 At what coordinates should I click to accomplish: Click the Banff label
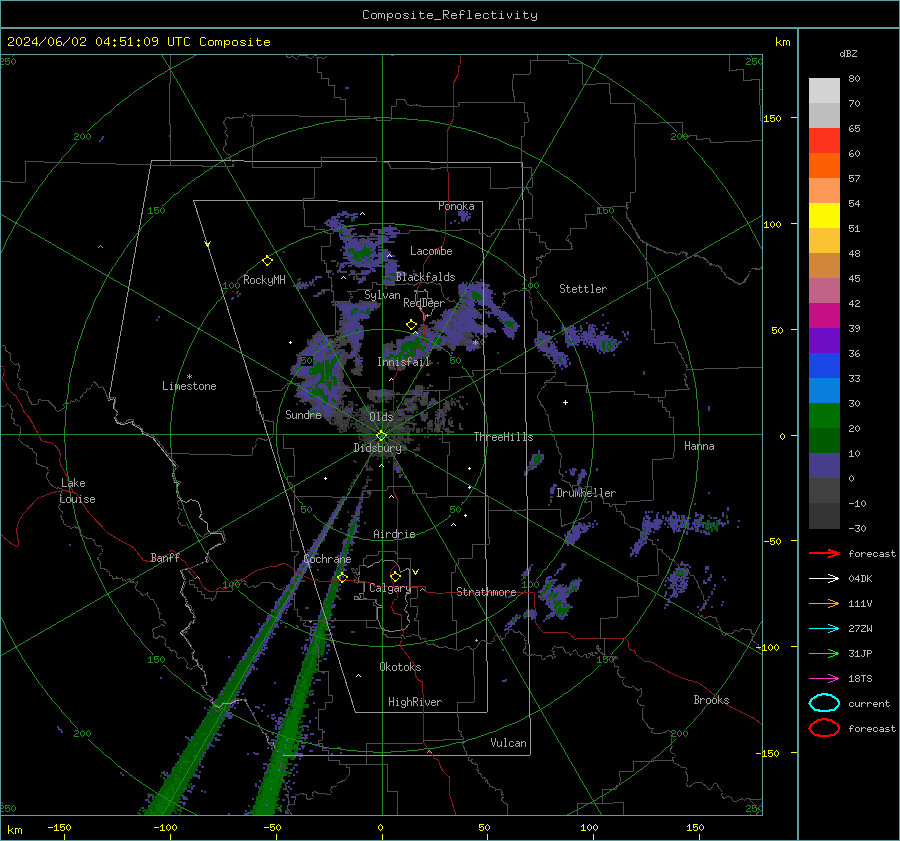(x=165, y=557)
